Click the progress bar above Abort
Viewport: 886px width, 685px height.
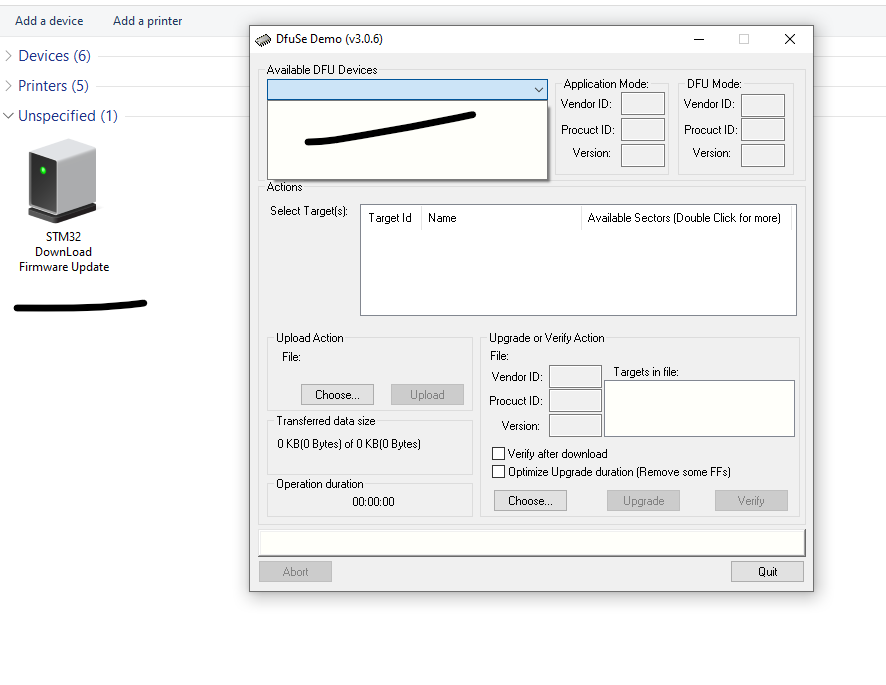(x=532, y=543)
